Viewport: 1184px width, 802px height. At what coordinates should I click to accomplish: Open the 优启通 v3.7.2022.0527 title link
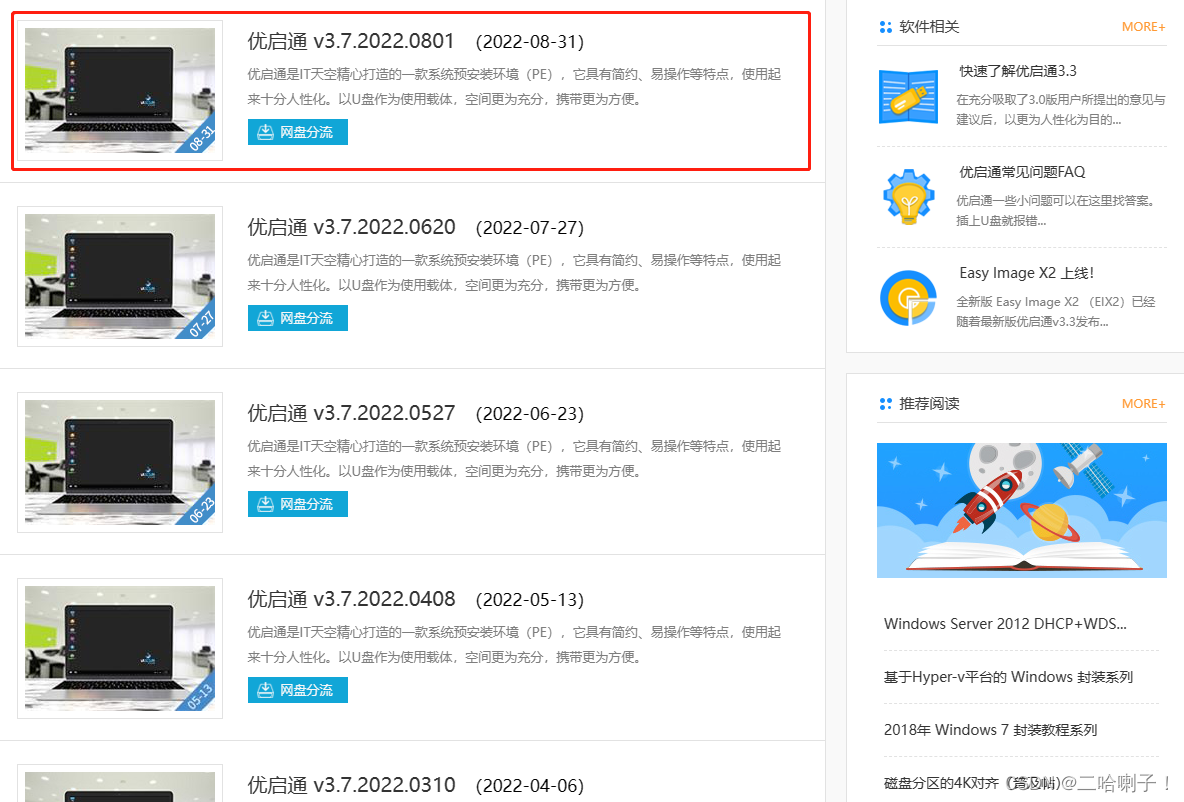pyautogui.click(x=351, y=413)
